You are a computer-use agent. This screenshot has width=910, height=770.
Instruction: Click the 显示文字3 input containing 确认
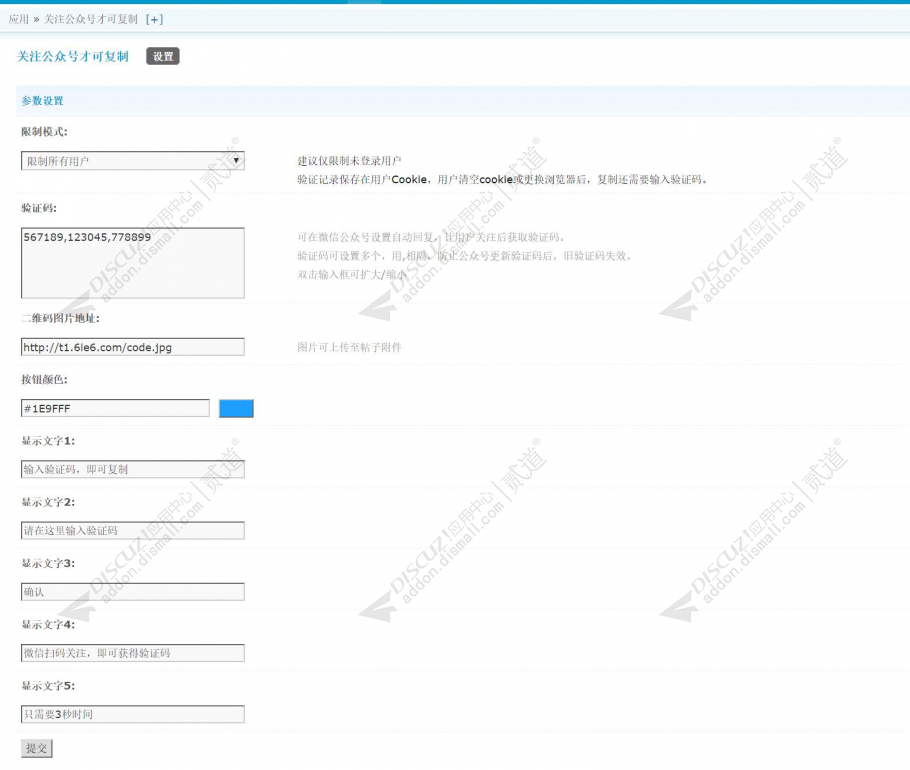click(x=133, y=592)
